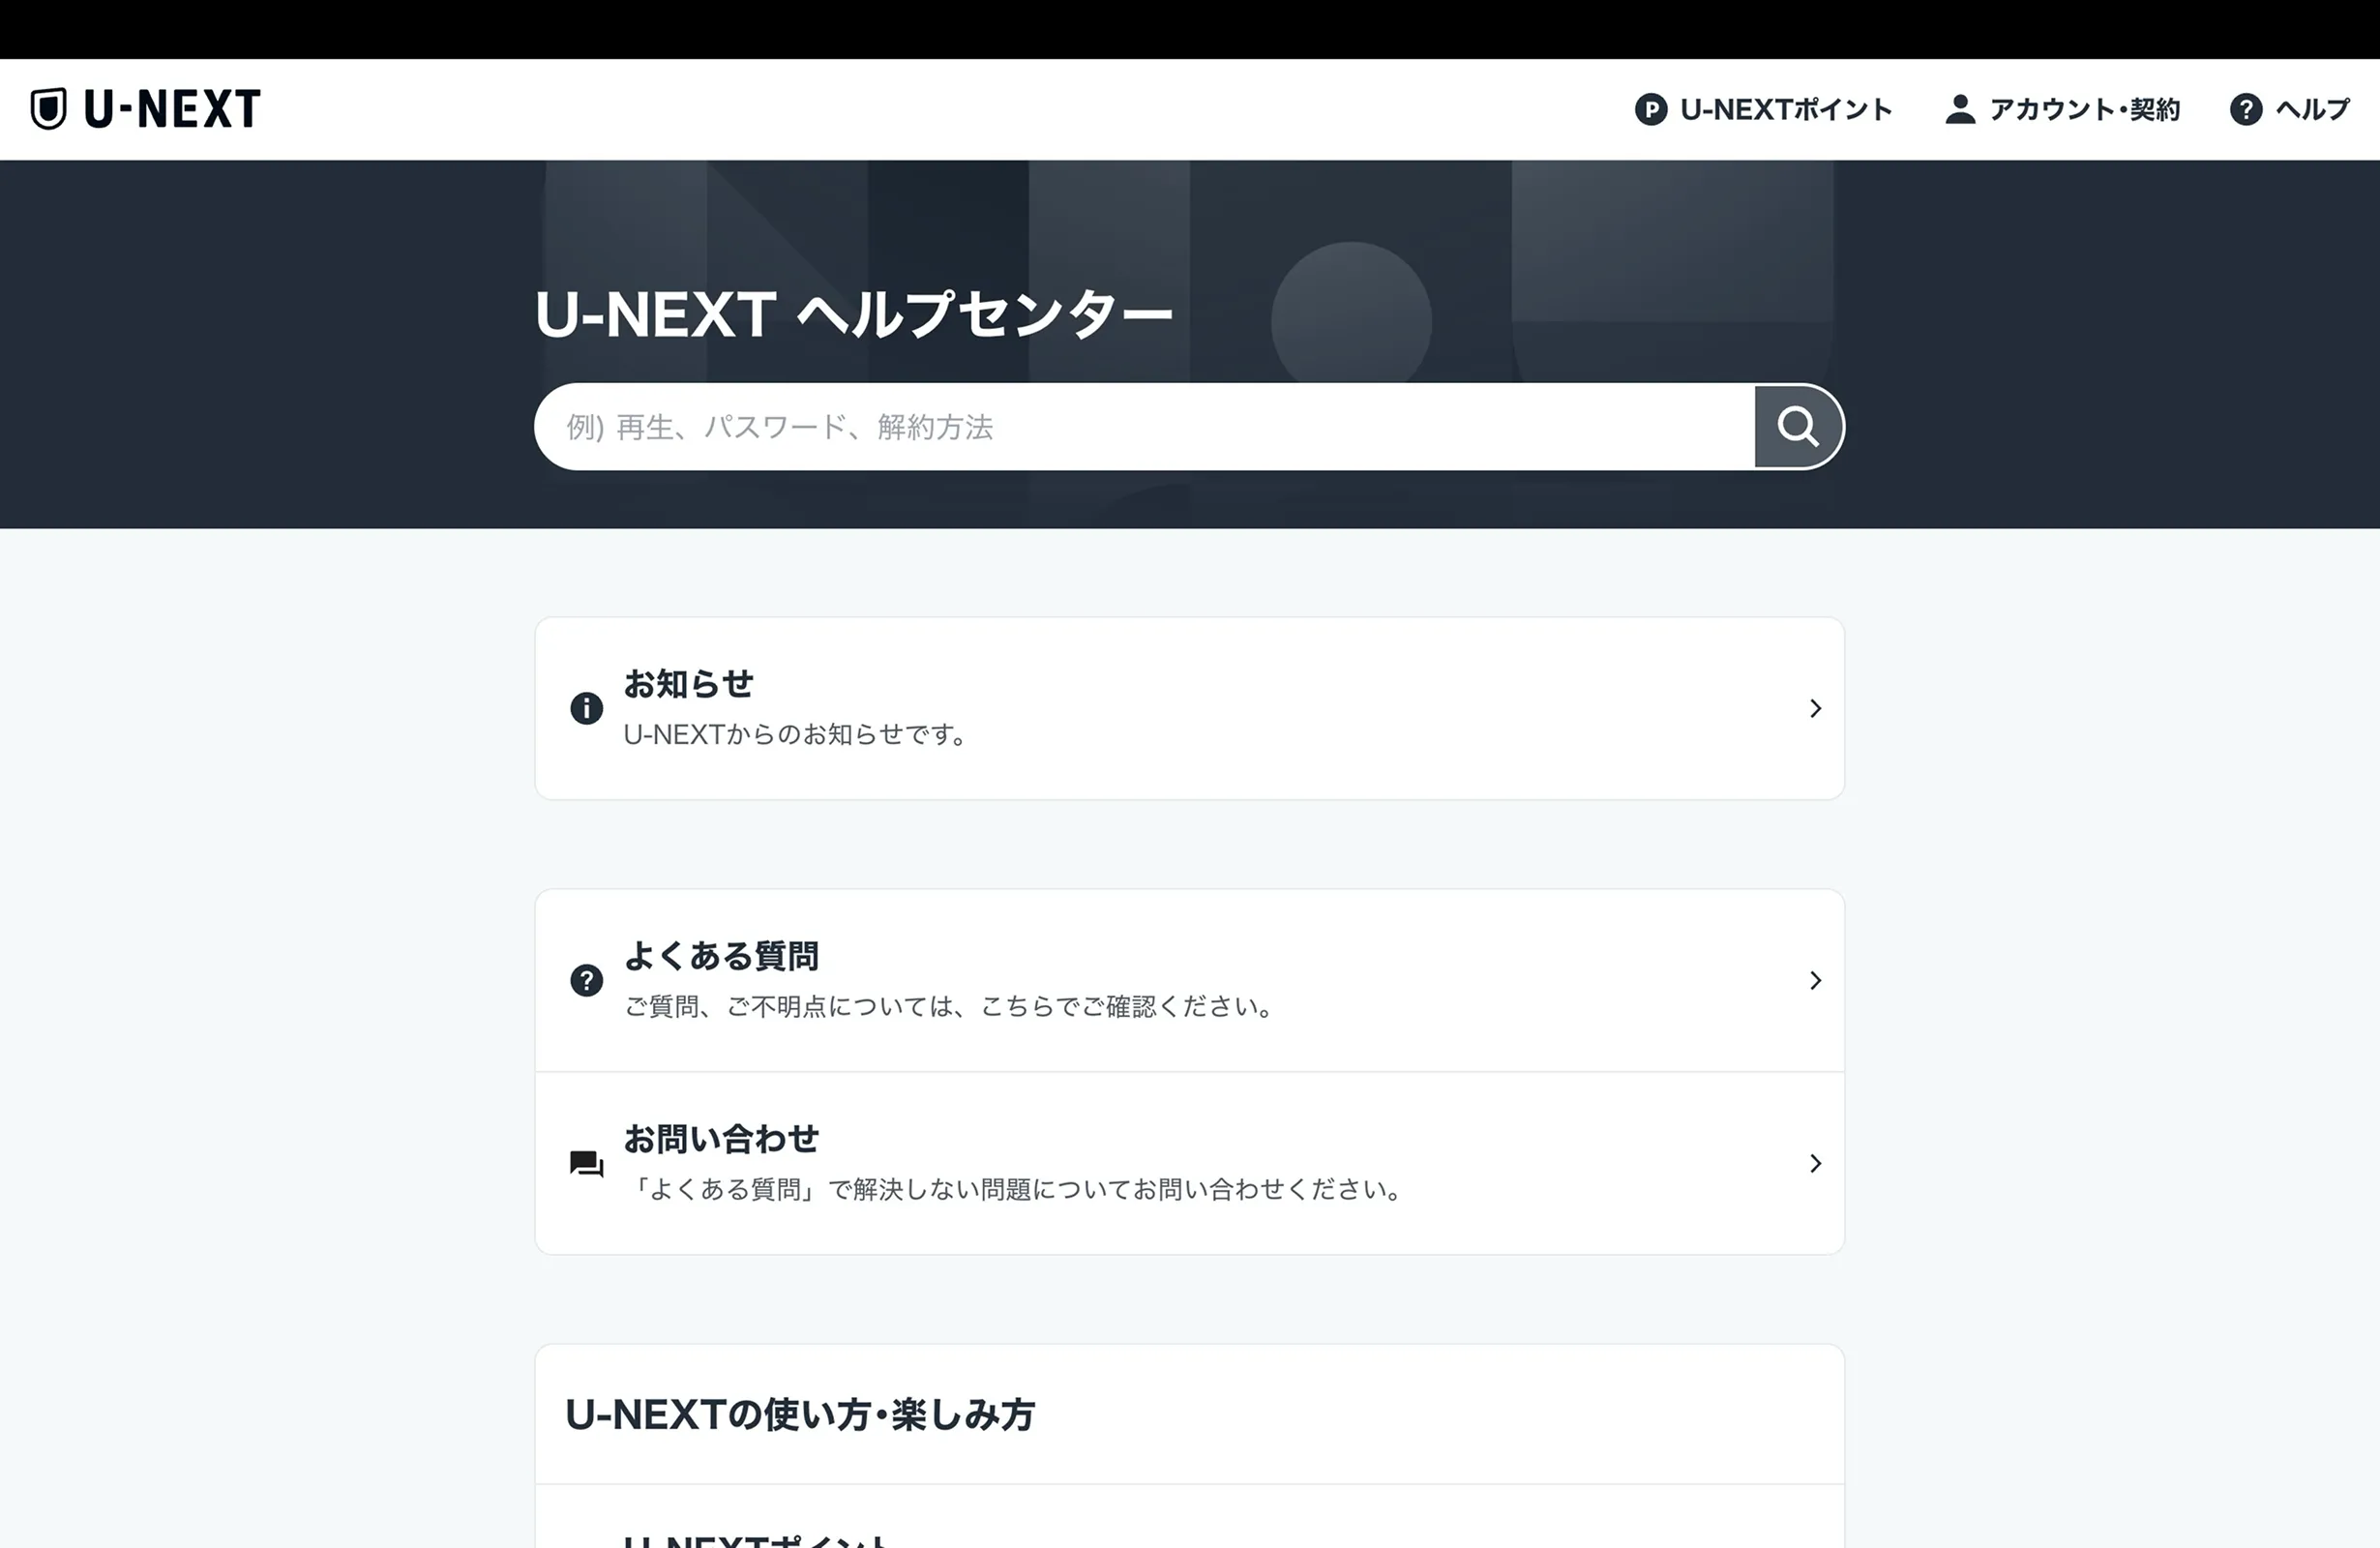2380x1548 pixels.
Task: Open the お問い合わせ heading link
Action: pos(721,1139)
